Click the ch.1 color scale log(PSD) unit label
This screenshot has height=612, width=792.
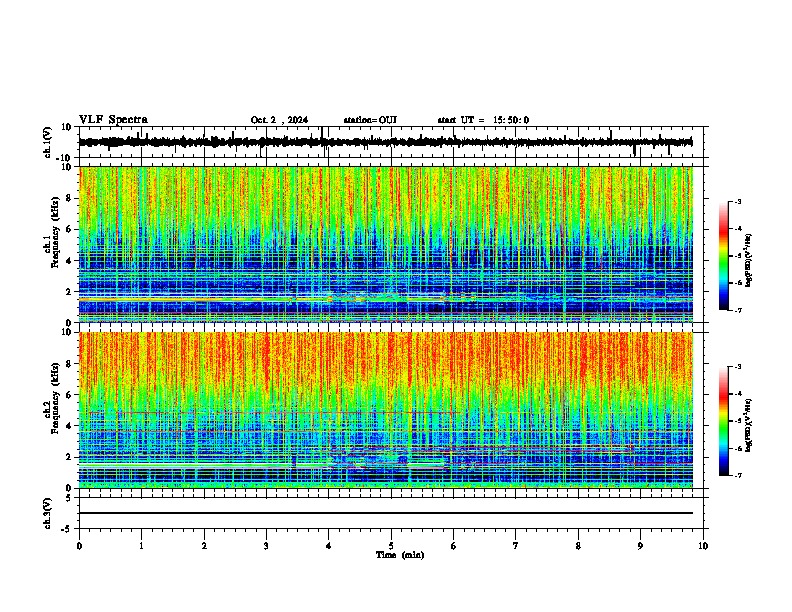[748, 260]
